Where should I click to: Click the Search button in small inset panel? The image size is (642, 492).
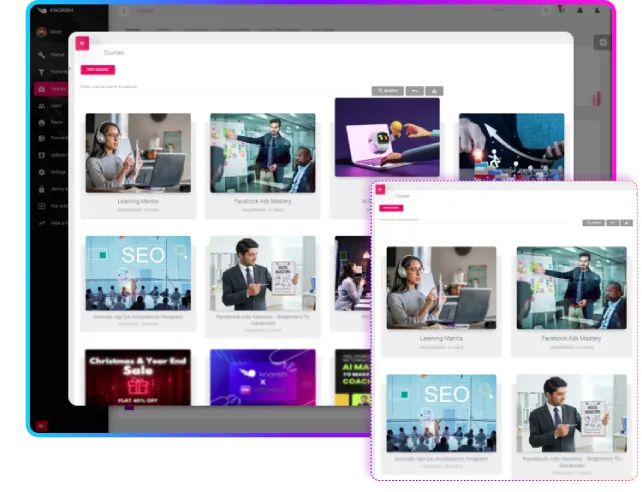pyautogui.click(x=594, y=223)
